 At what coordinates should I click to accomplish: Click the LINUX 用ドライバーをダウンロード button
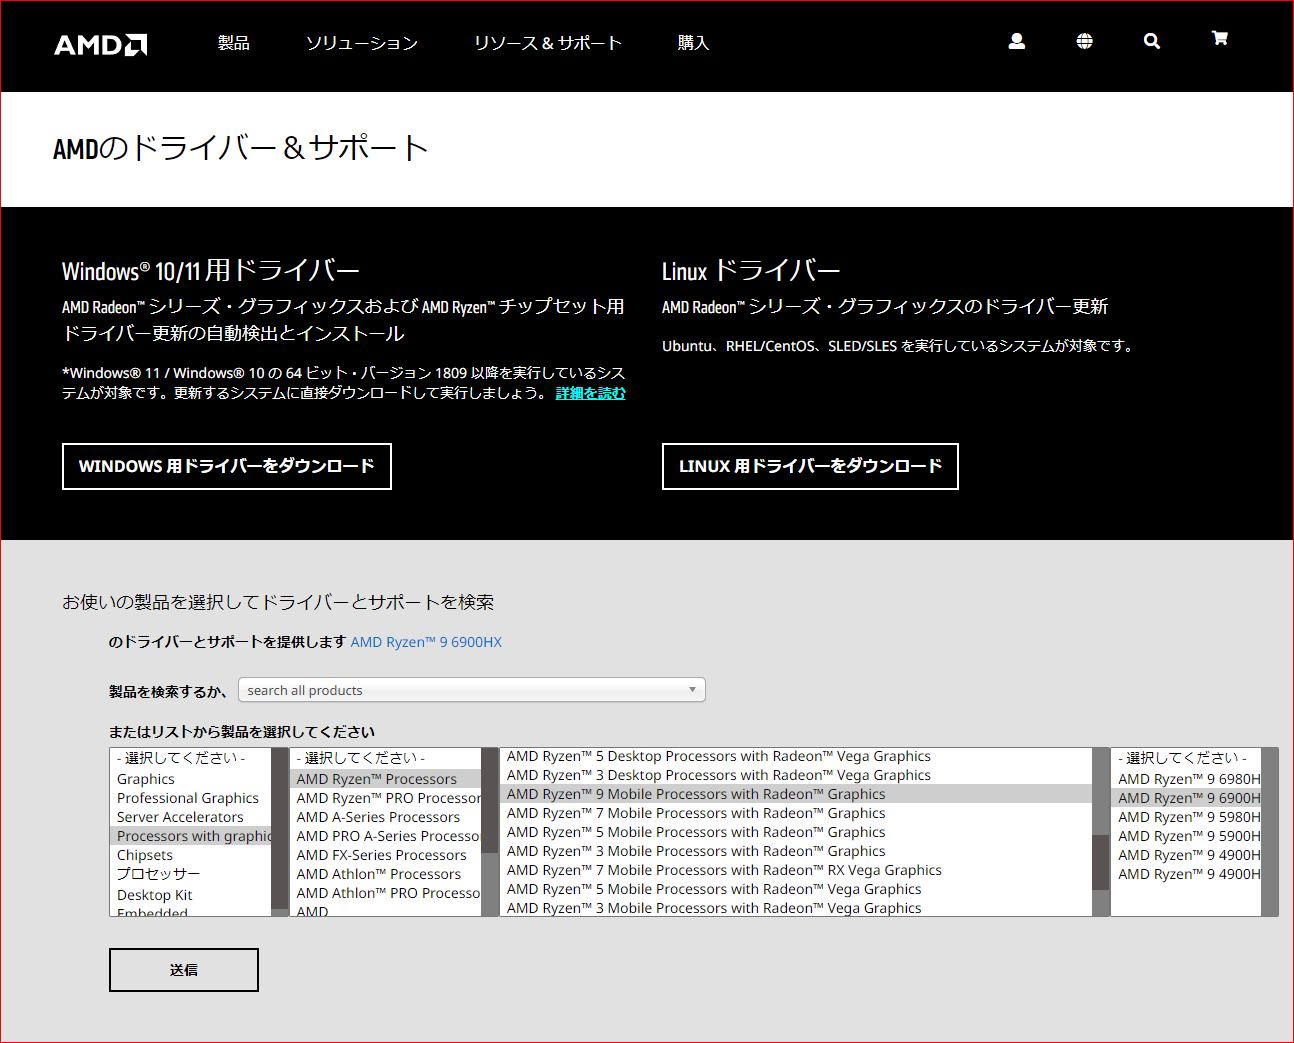[x=809, y=466]
